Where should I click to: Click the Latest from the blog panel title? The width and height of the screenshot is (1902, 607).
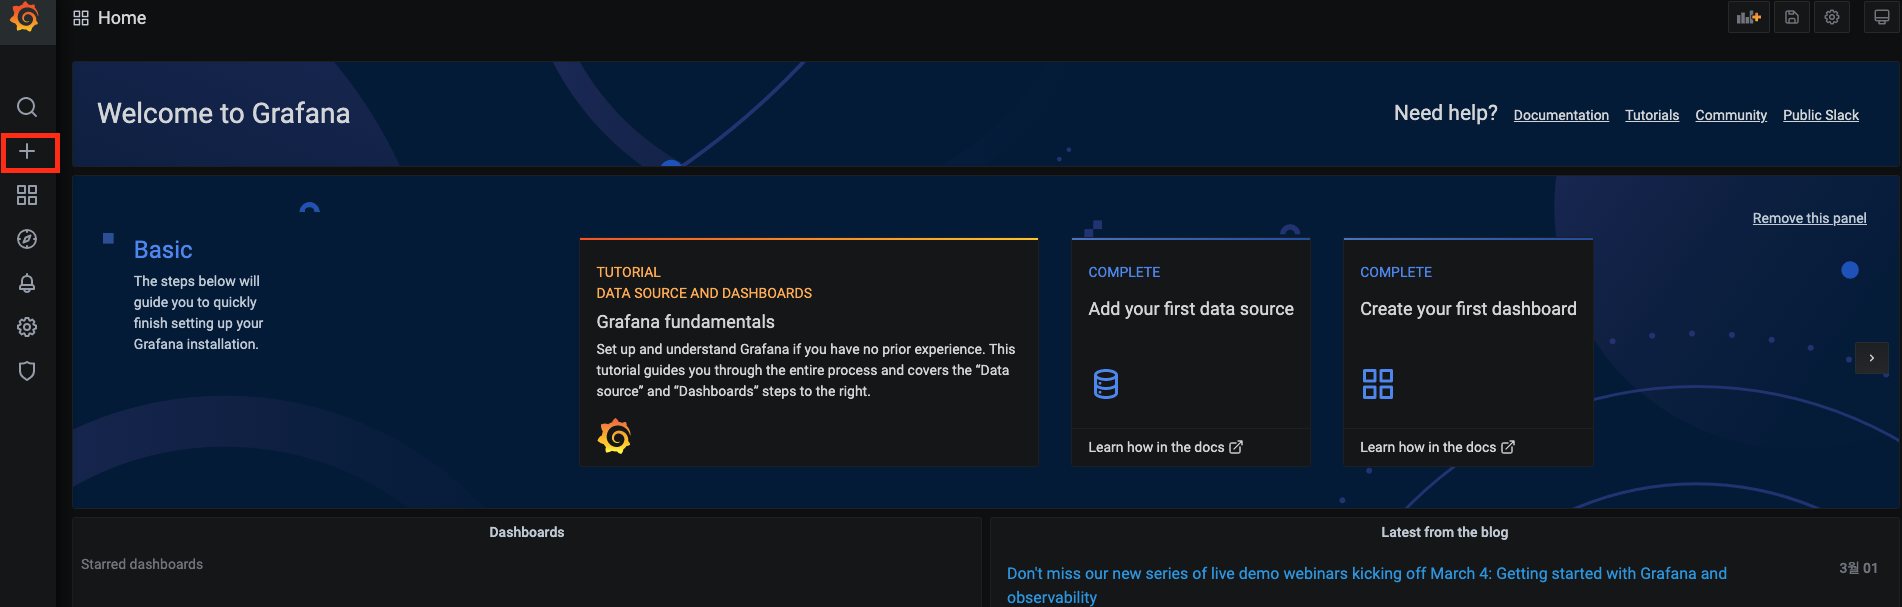[1444, 532]
